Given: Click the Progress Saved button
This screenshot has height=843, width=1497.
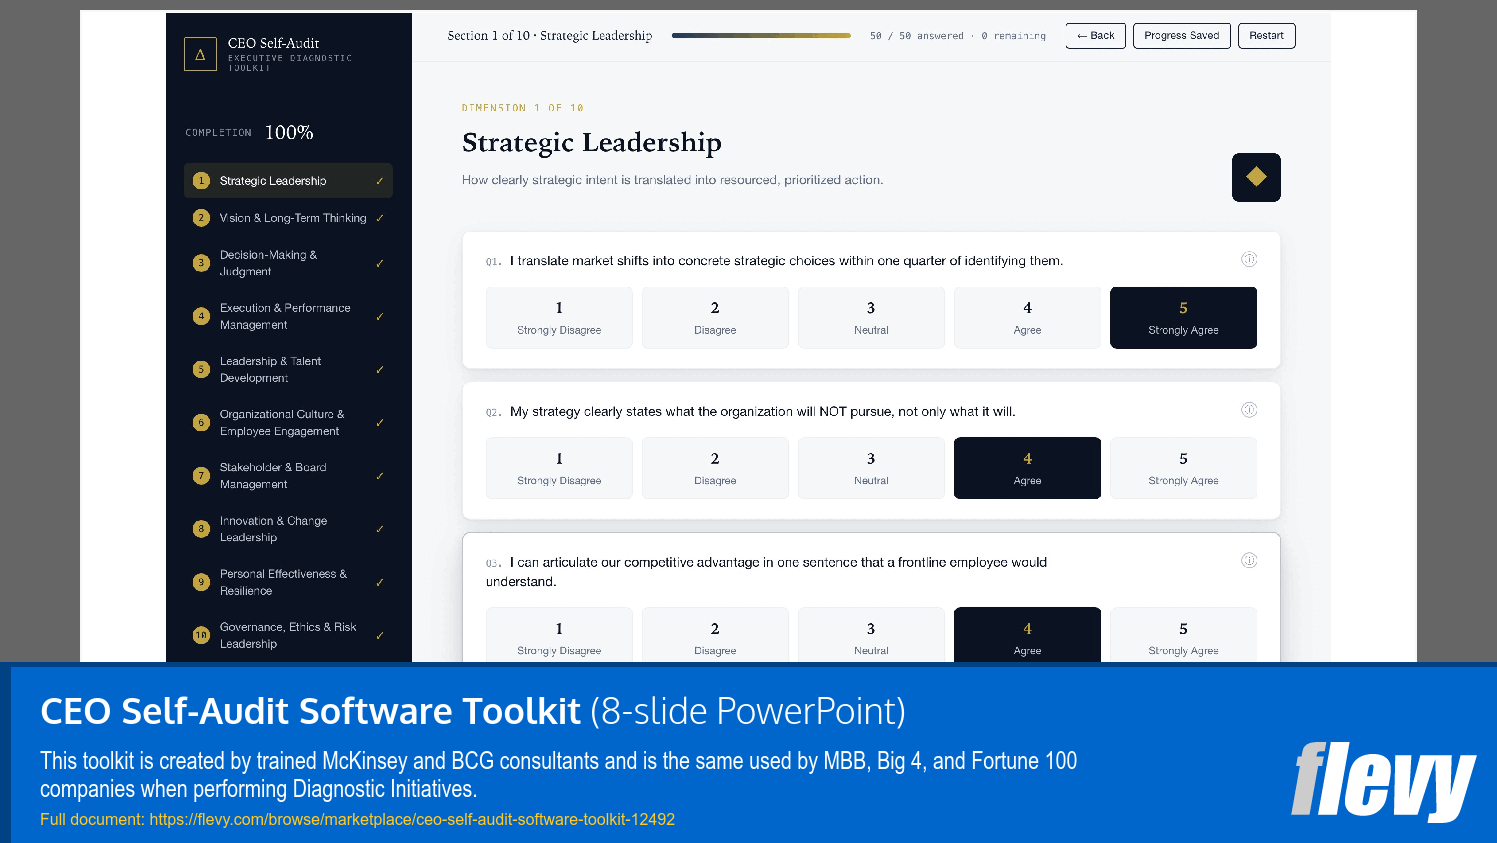Looking at the screenshot, I should (1182, 36).
